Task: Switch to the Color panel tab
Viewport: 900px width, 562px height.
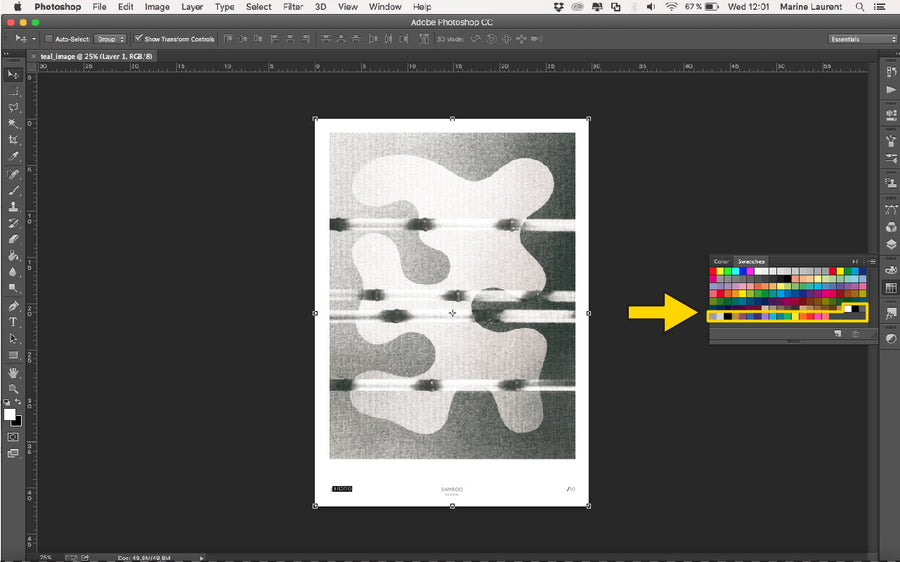Action: 721,261
